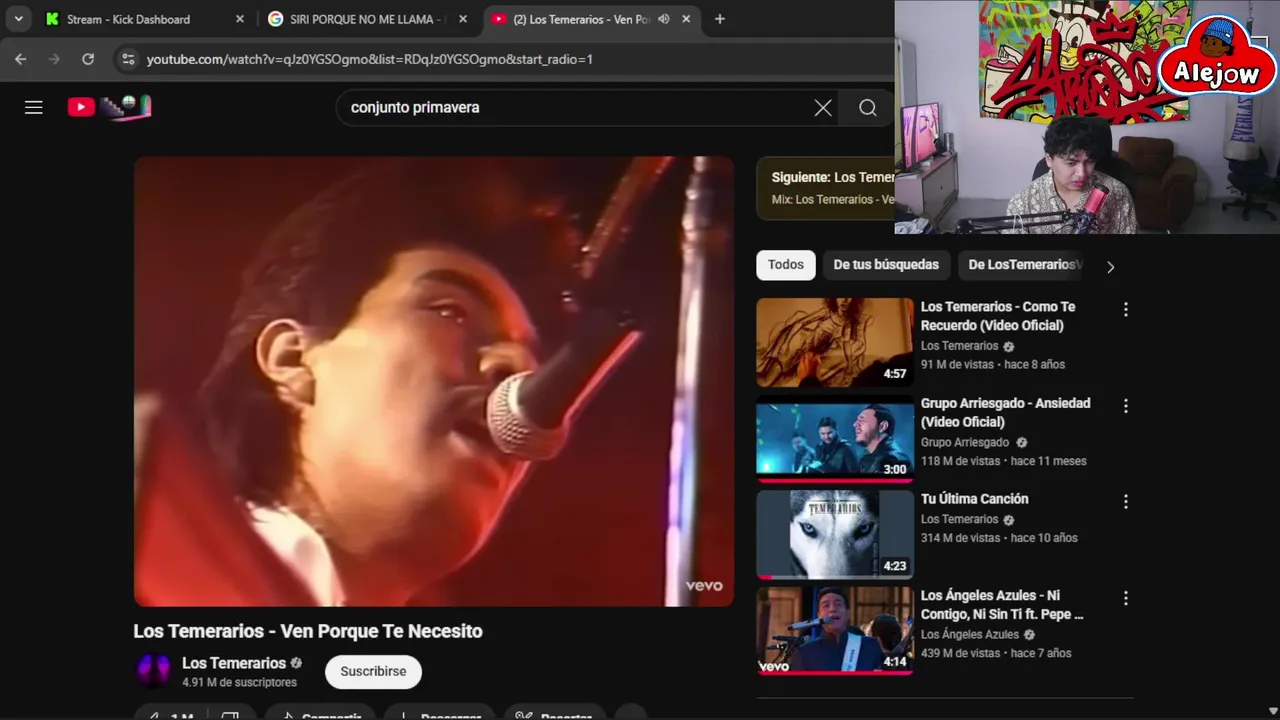Click '314 M de vistas · hace 10 años'
Screen dimensions: 1280x720
pos(999,538)
